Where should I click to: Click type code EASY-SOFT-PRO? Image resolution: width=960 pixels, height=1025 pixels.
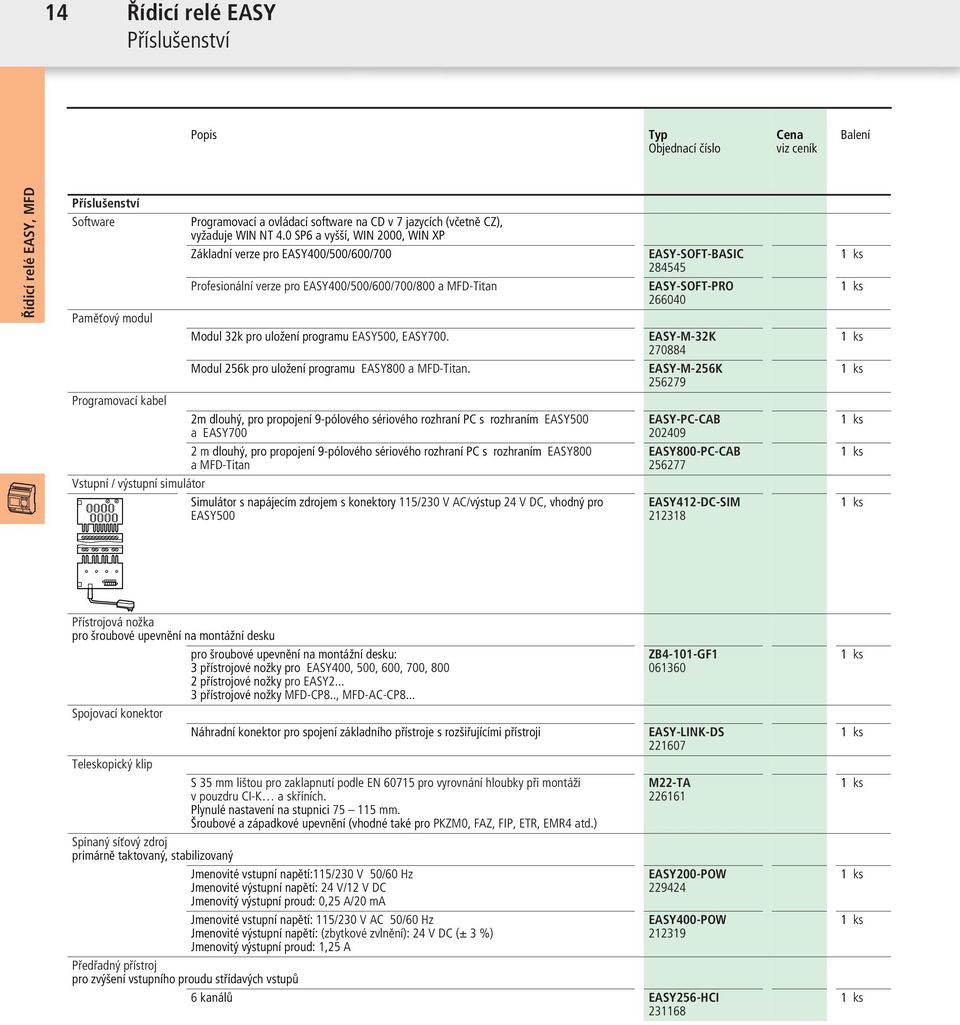click(x=691, y=286)
